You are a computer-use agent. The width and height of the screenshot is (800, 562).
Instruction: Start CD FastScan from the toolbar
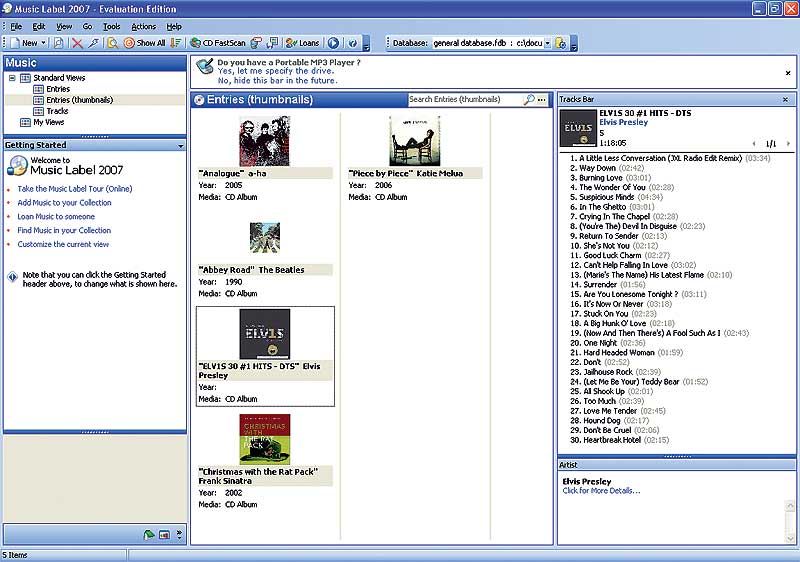(x=218, y=43)
